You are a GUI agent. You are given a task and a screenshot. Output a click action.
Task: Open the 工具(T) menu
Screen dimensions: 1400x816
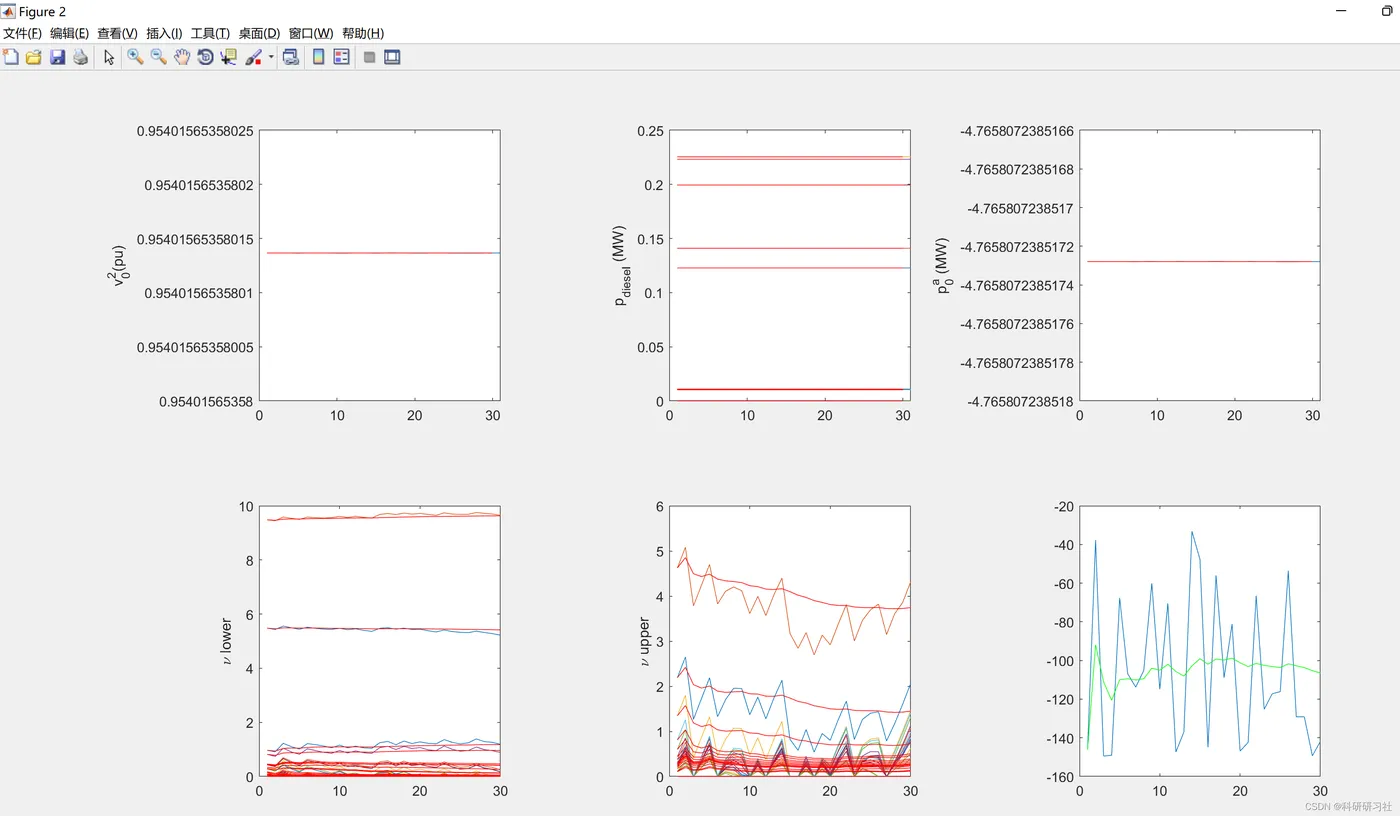pyautogui.click(x=210, y=33)
